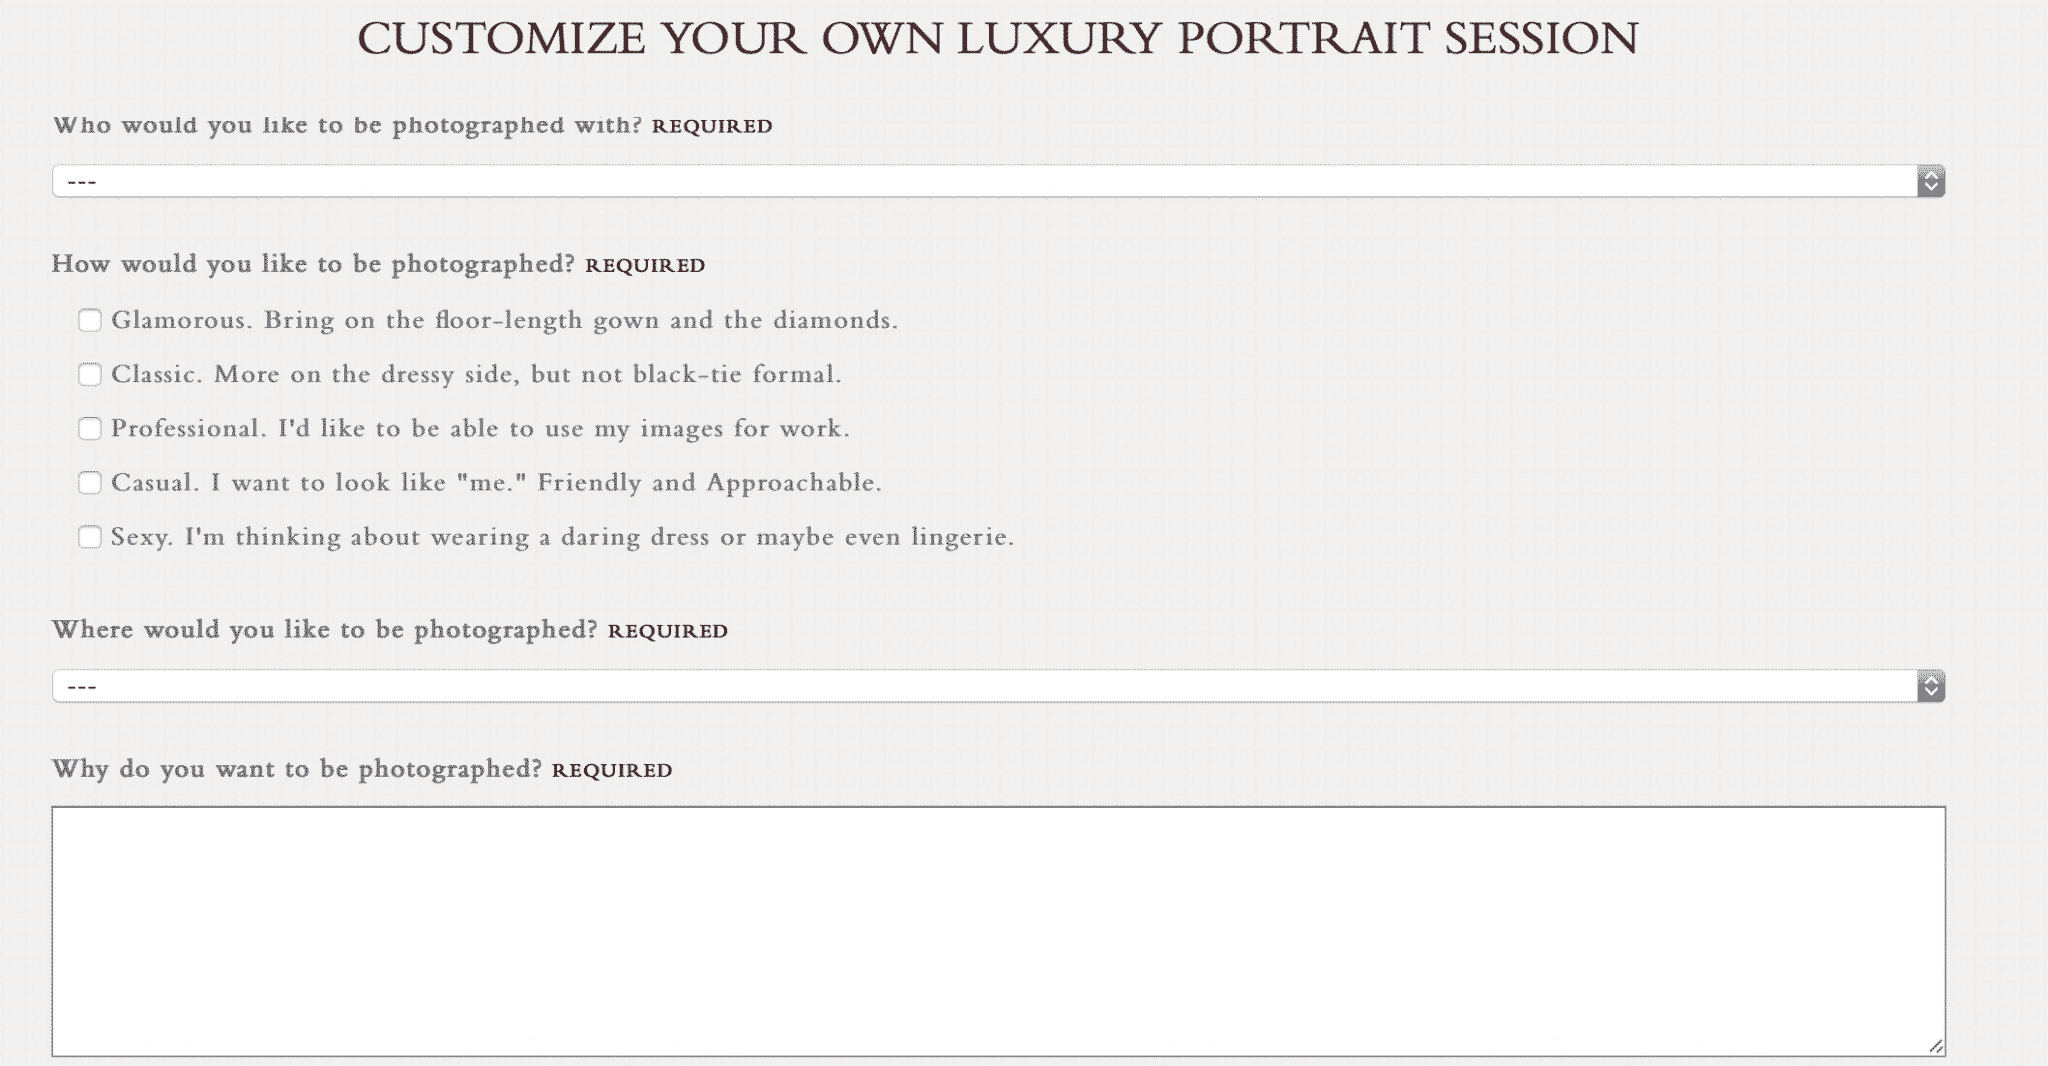The width and height of the screenshot is (2048, 1066).
Task: Tick the Casual checkbox
Action: [90, 482]
